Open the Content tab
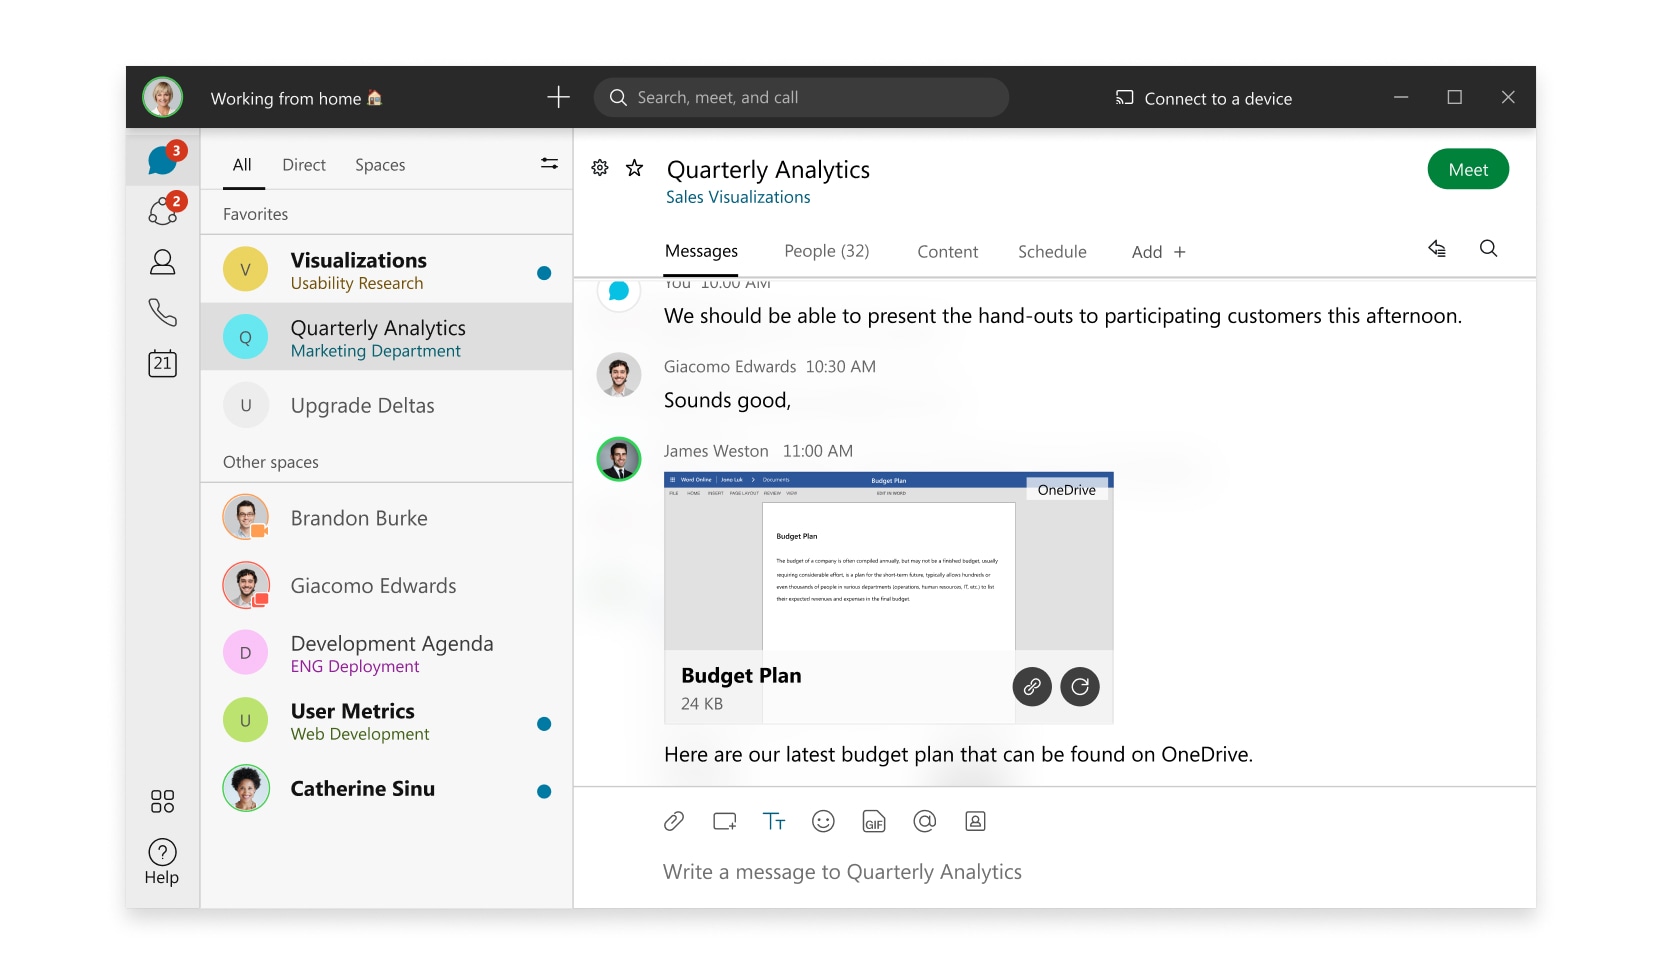 pos(948,252)
